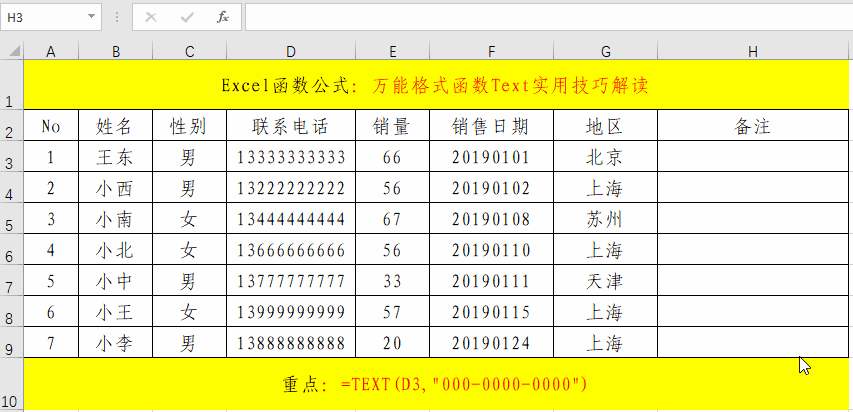Click the No header cell
The image size is (853, 412).
click(x=51, y=125)
